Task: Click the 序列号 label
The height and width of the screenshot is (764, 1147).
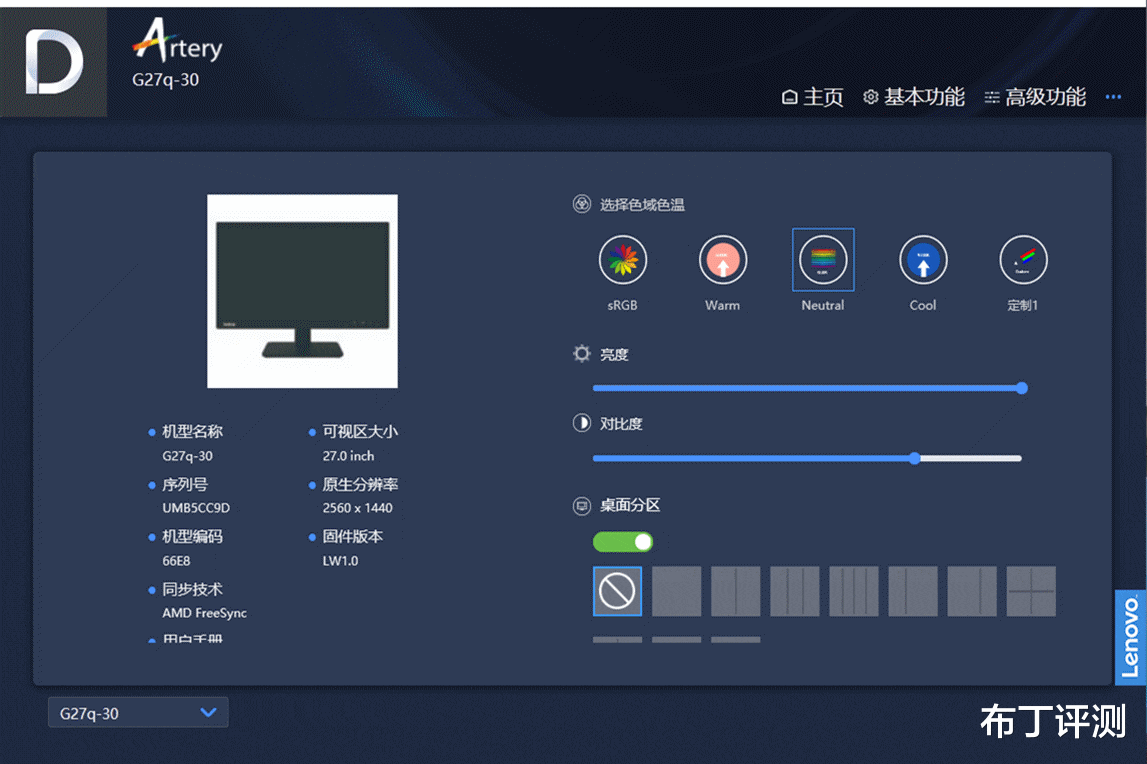Action: [184, 484]
